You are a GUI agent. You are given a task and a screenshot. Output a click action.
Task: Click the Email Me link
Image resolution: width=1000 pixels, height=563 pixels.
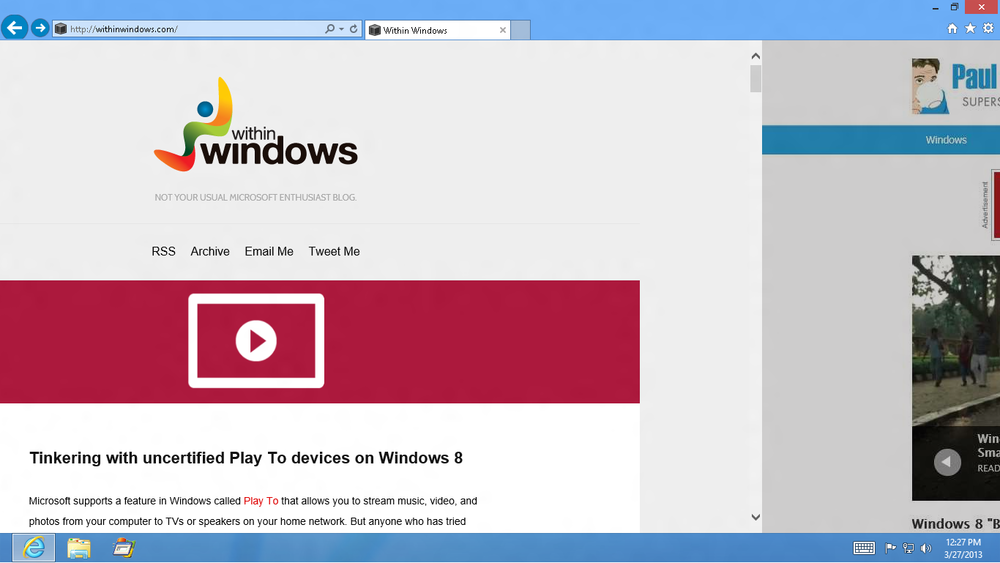pos(269,252)
